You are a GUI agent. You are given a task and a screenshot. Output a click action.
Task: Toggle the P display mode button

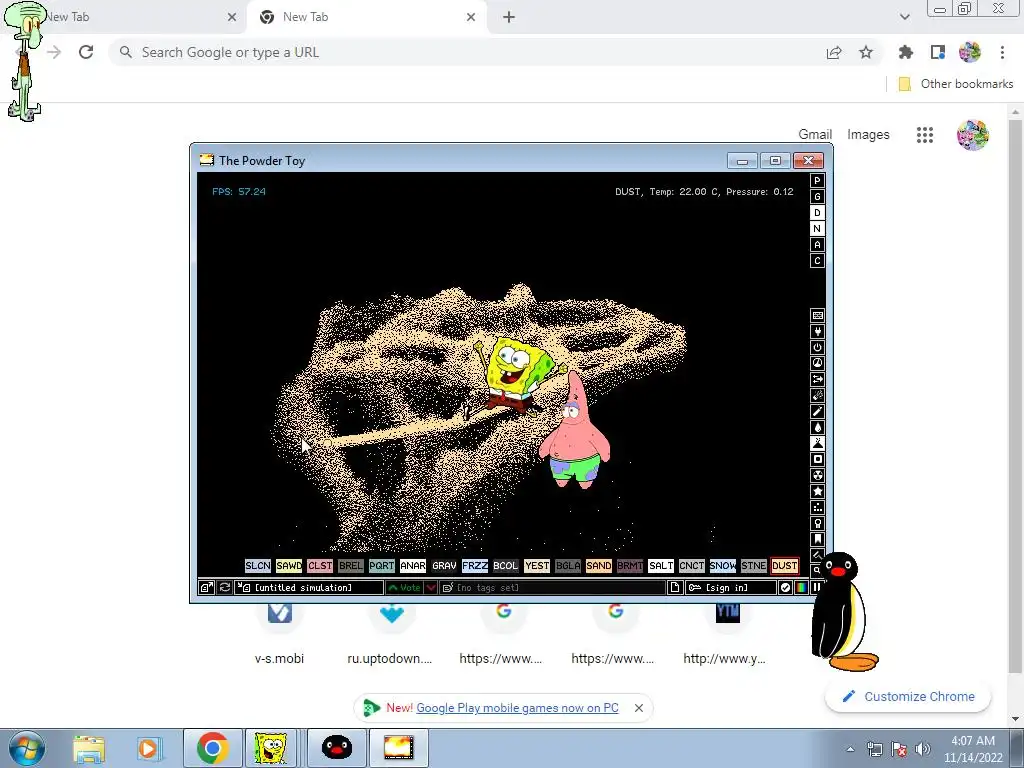coord(817,181)
